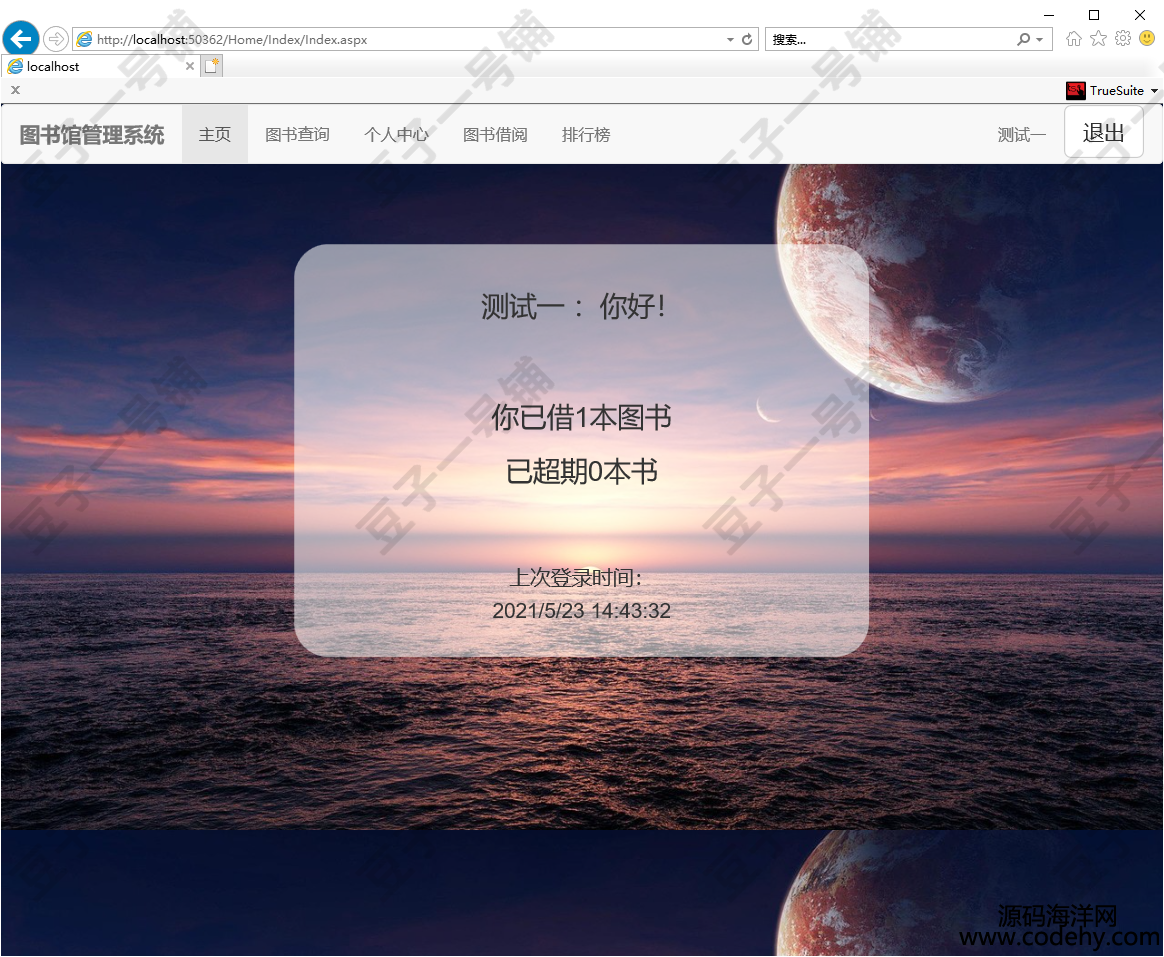Click the 图书馆管理系统 site title
1164x957 pixels.
click(92, 135)
